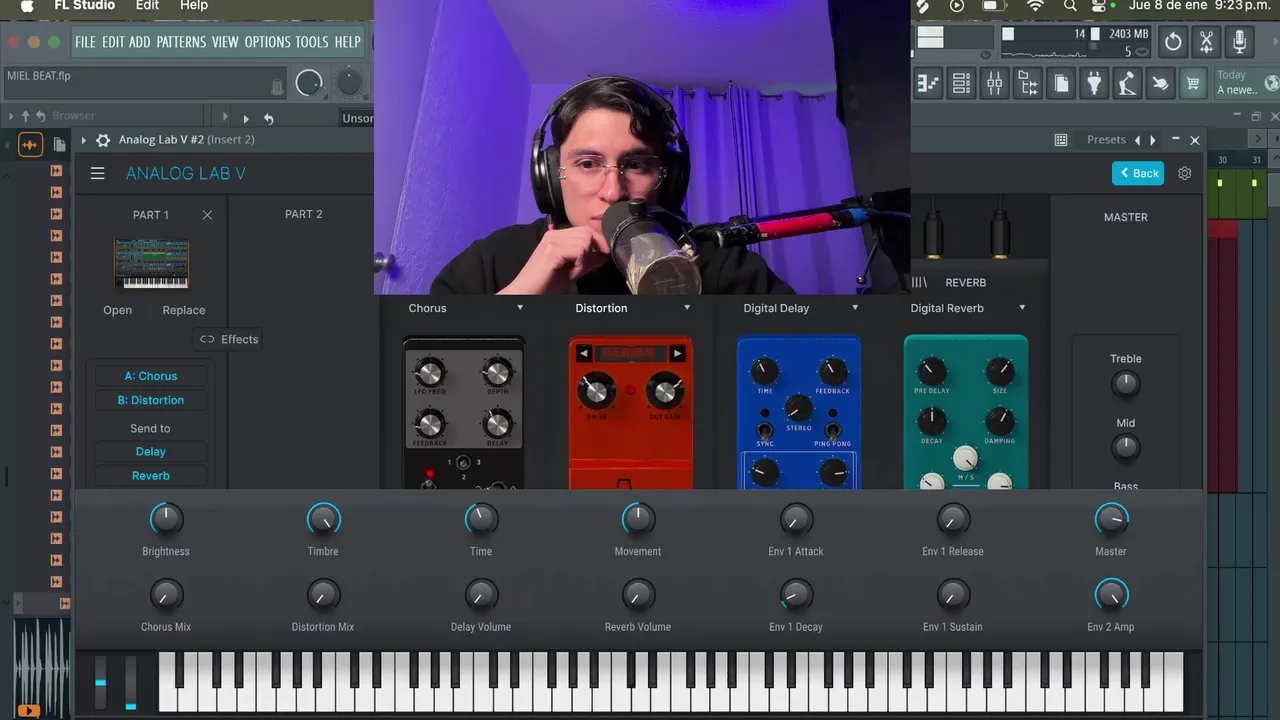This screenshot has height=720, width=1280.
Task: Click Replace under Part 1 instrument
Action: point(184,310)
